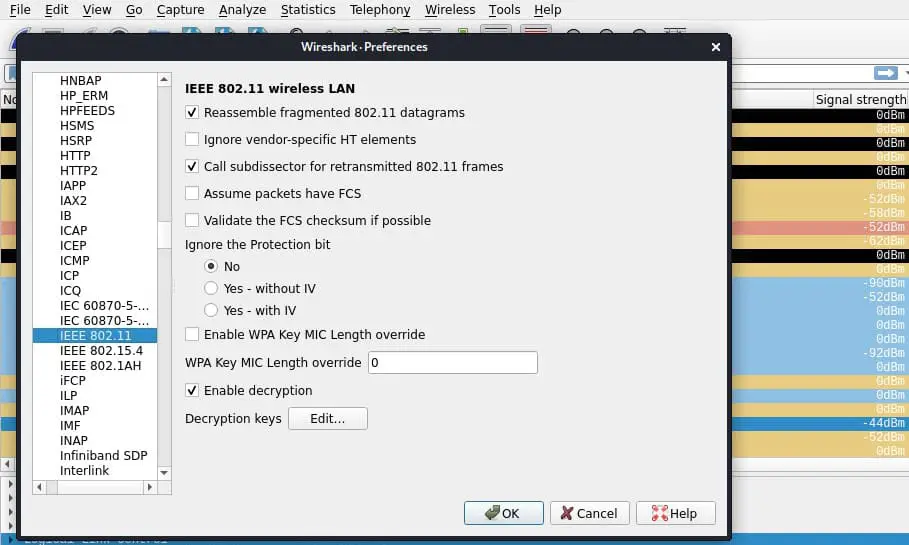The width and height of the screenshot is (909, 545).
Task: Choose Yes - without IV radio option
Action: point(211,288)
